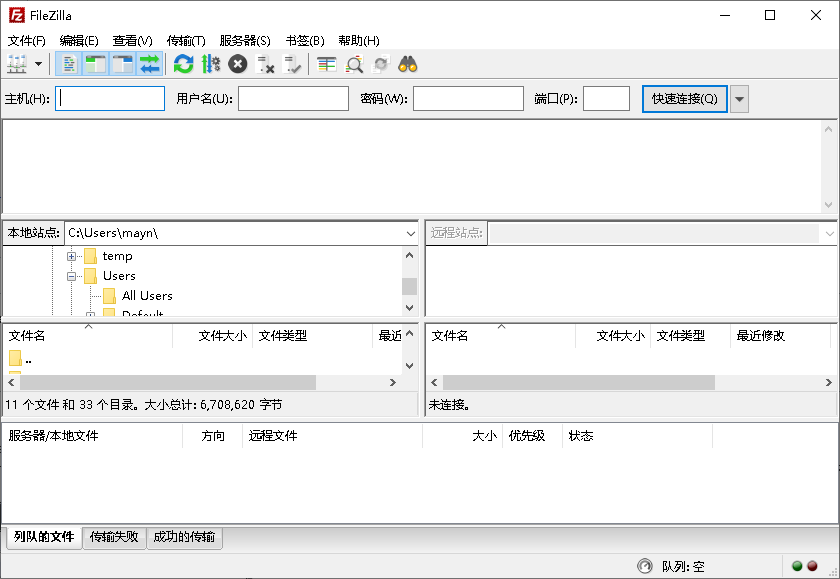Image resolution: width=840 pixels, height=579 pixels.
Task: Open remote site path dropdown
Action: (829, 234)
